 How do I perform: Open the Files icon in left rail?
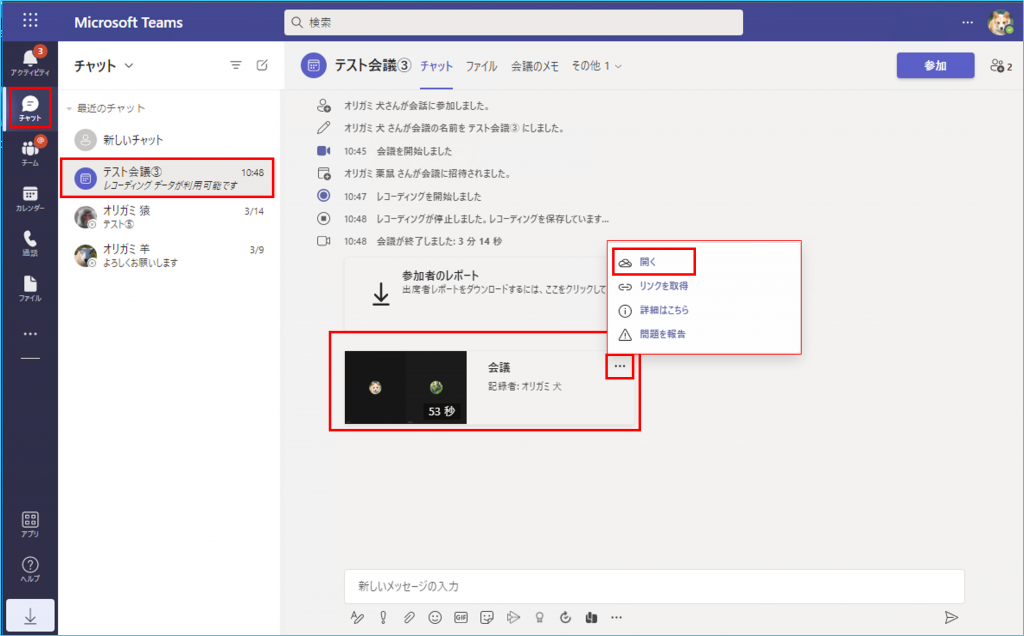(30, 288)
